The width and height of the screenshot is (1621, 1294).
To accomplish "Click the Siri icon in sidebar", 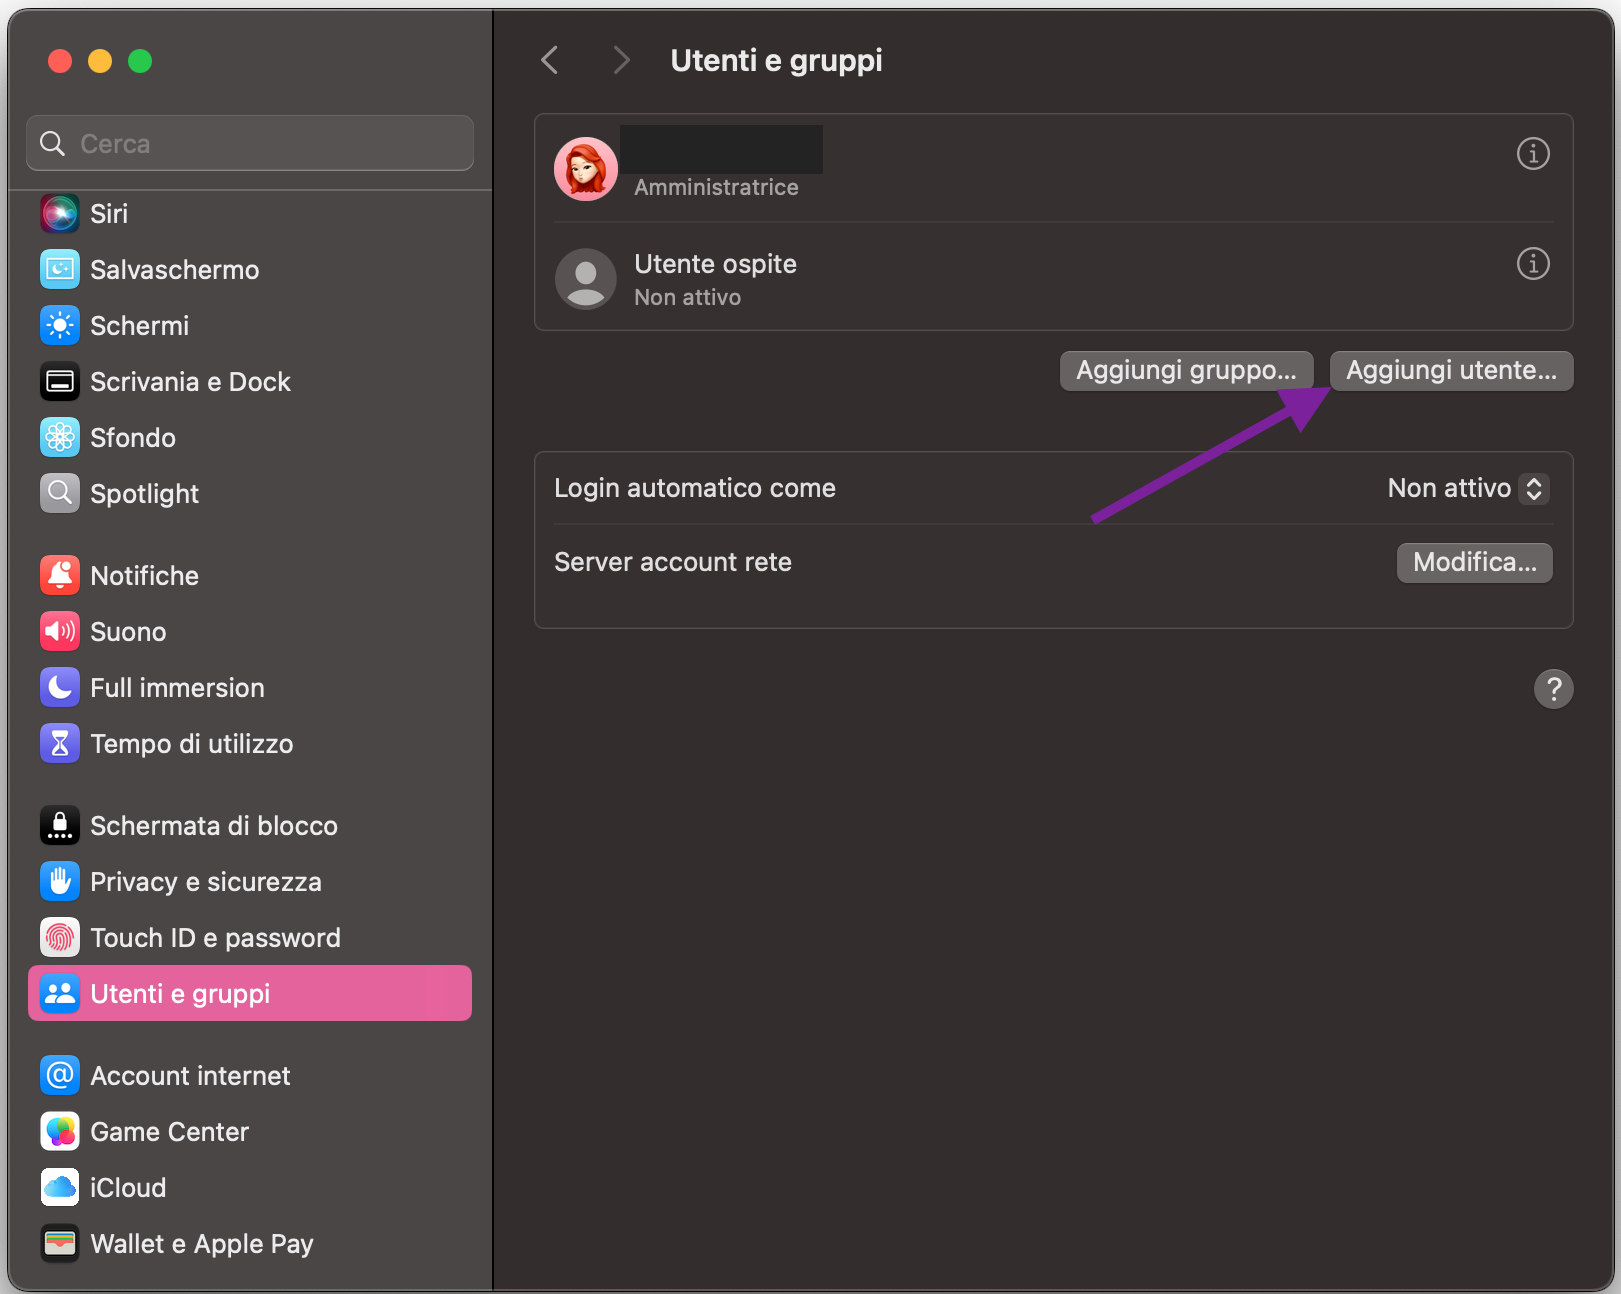I will (59, 213).
